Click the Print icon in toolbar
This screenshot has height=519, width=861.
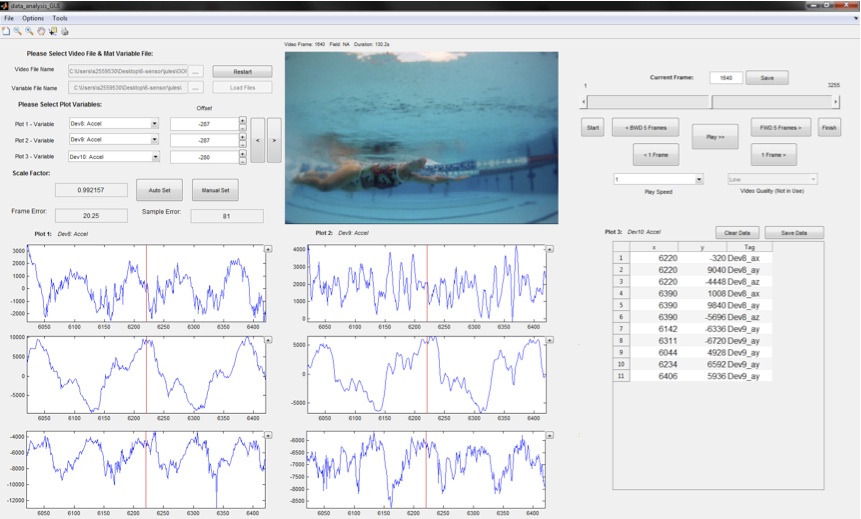pos(65,31)
